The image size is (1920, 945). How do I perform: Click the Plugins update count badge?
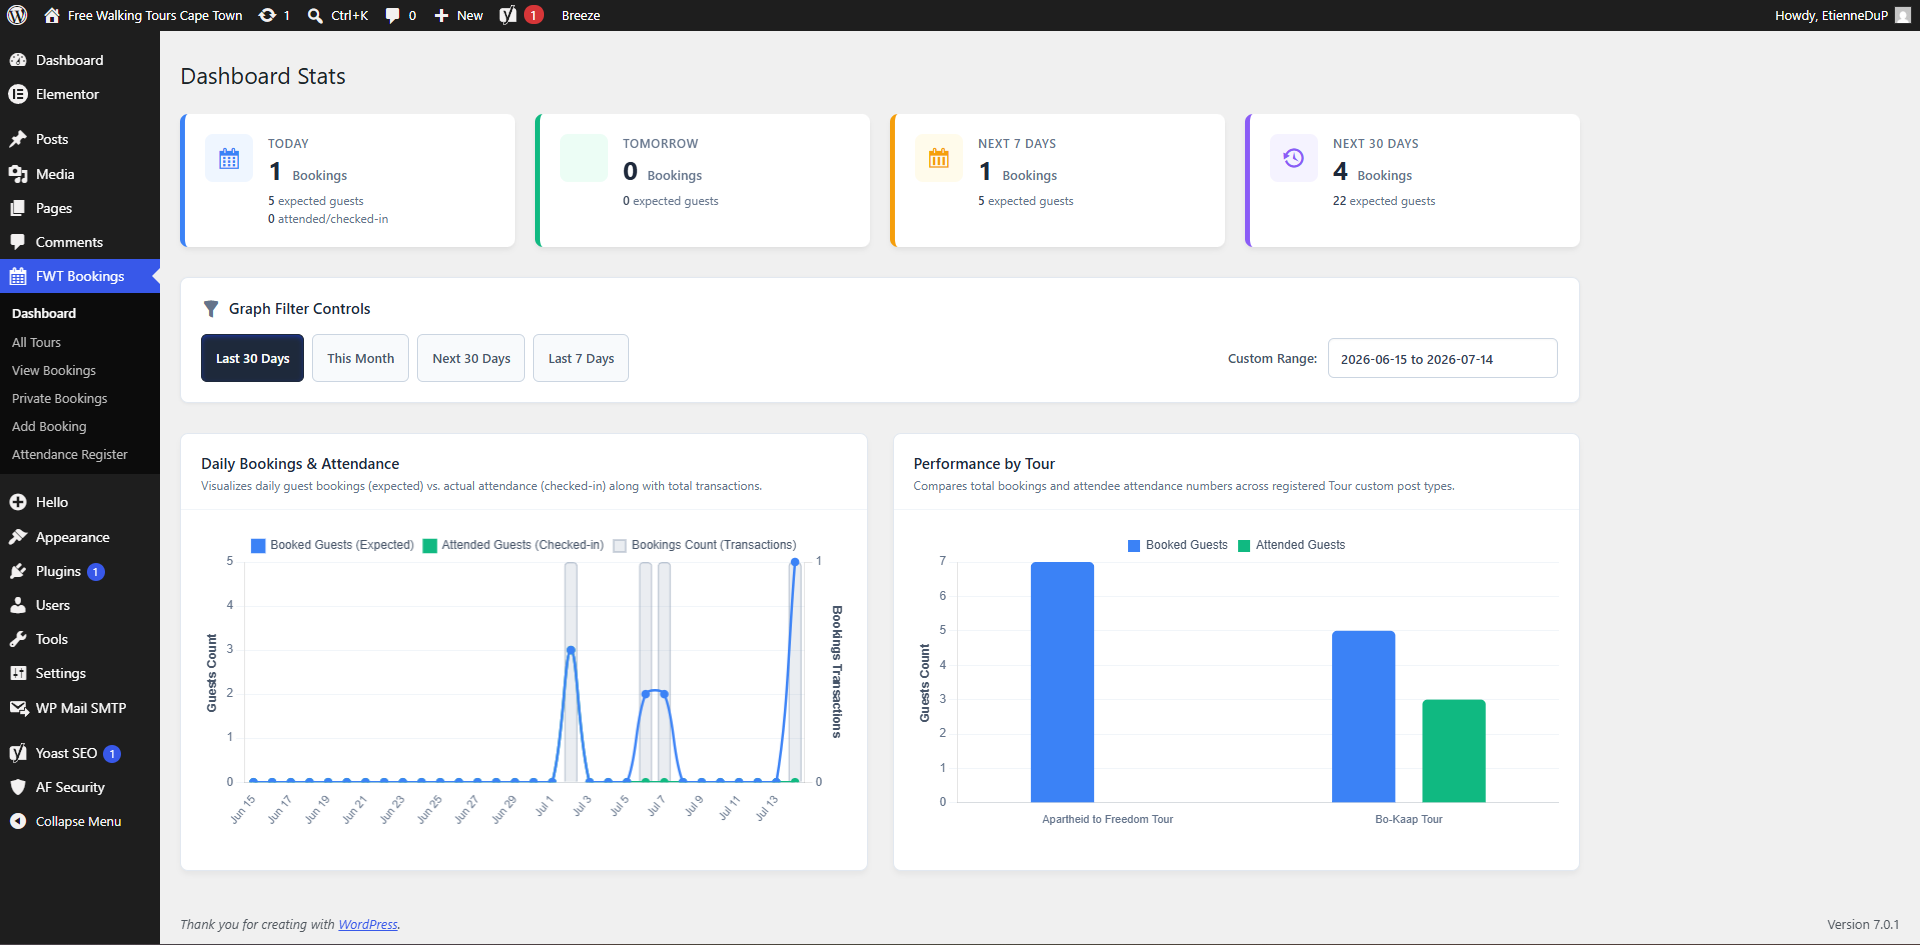tap(96, 572)
